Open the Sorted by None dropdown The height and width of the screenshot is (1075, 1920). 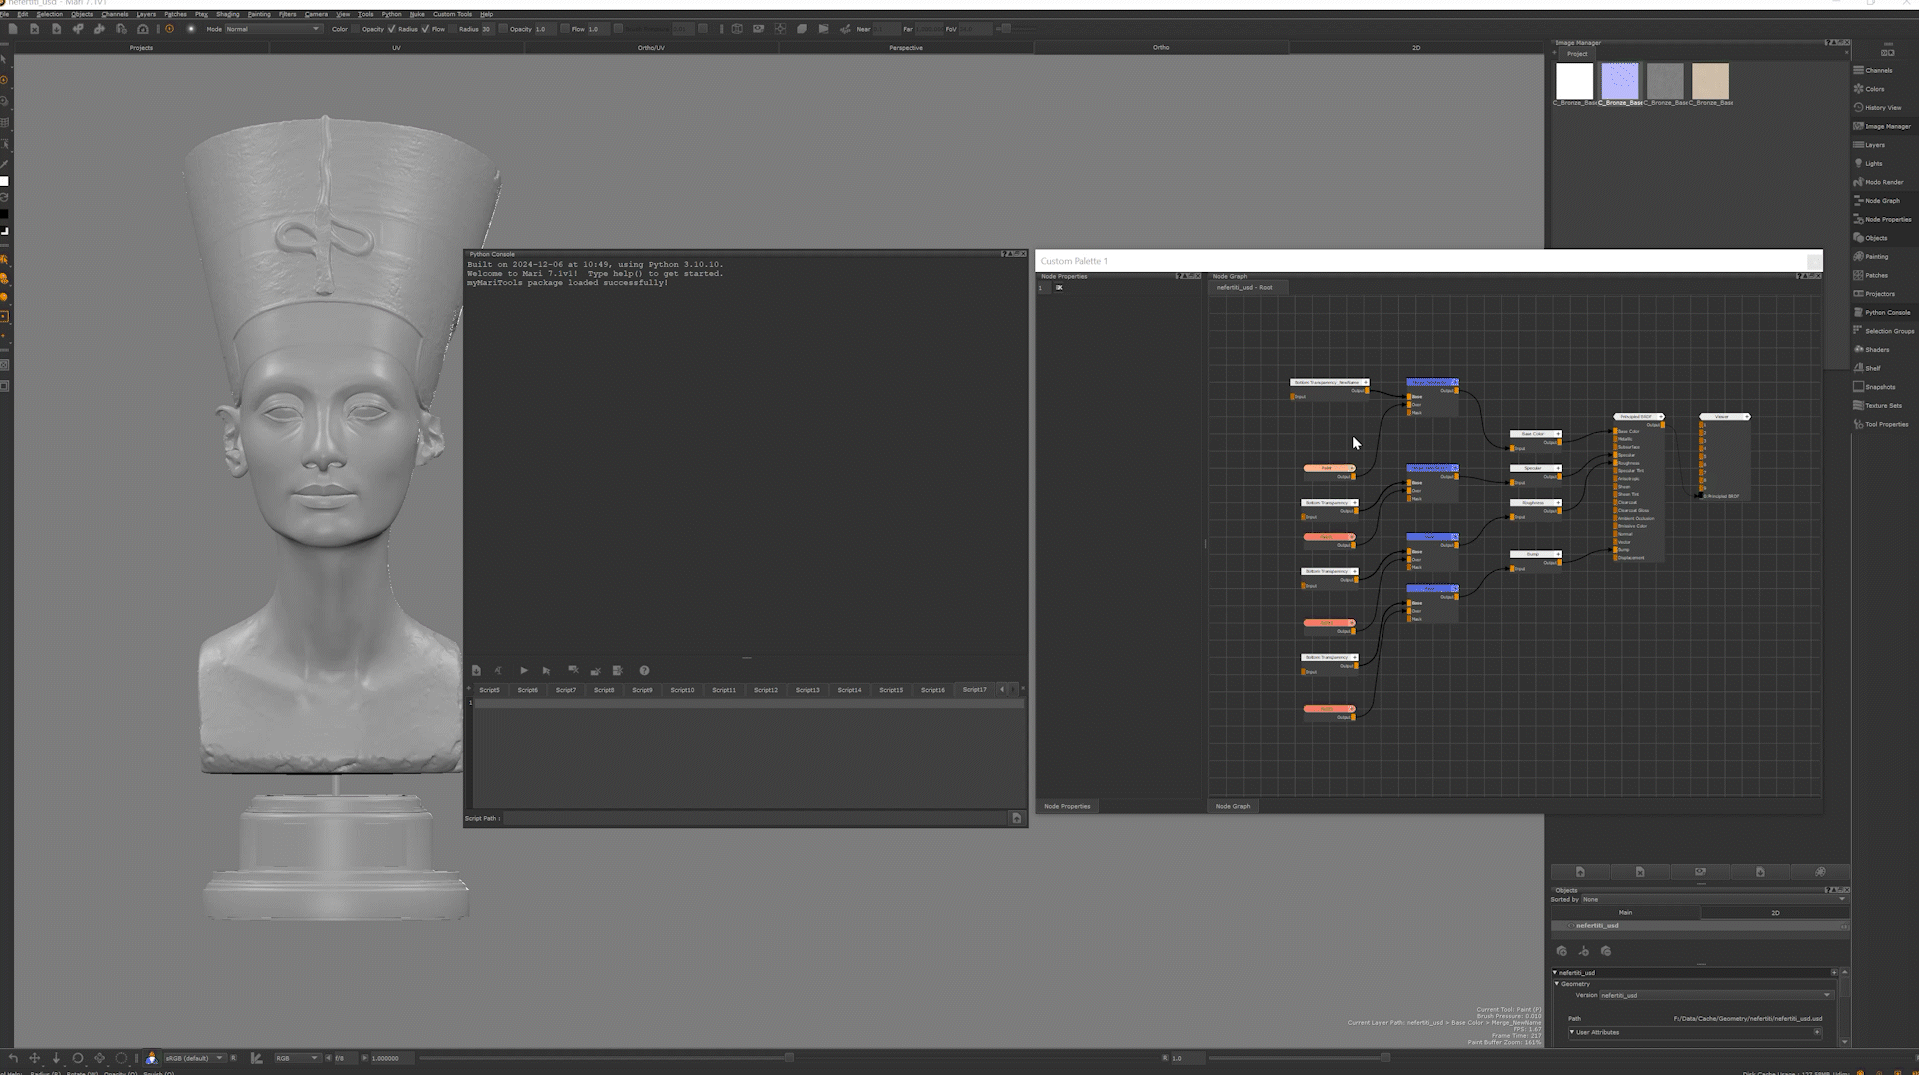click(x=1712, y=900)
